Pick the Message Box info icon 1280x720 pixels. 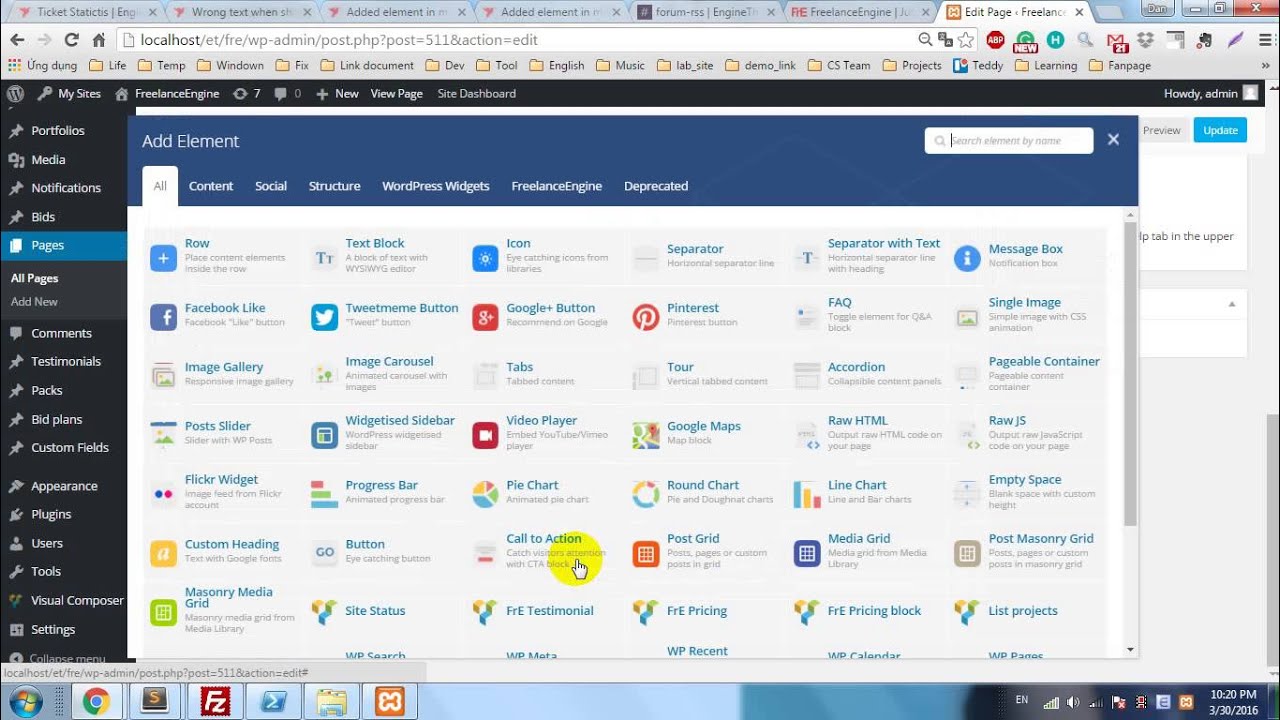click(967, 258)
